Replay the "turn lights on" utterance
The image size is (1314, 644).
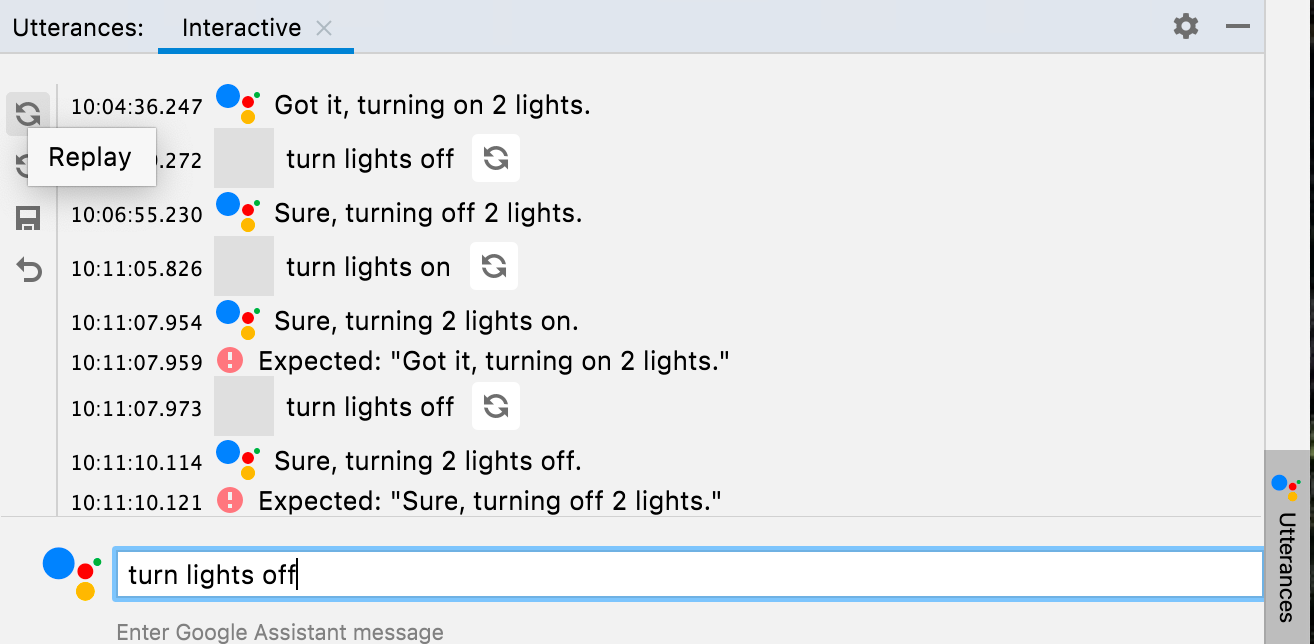[493, 266]
